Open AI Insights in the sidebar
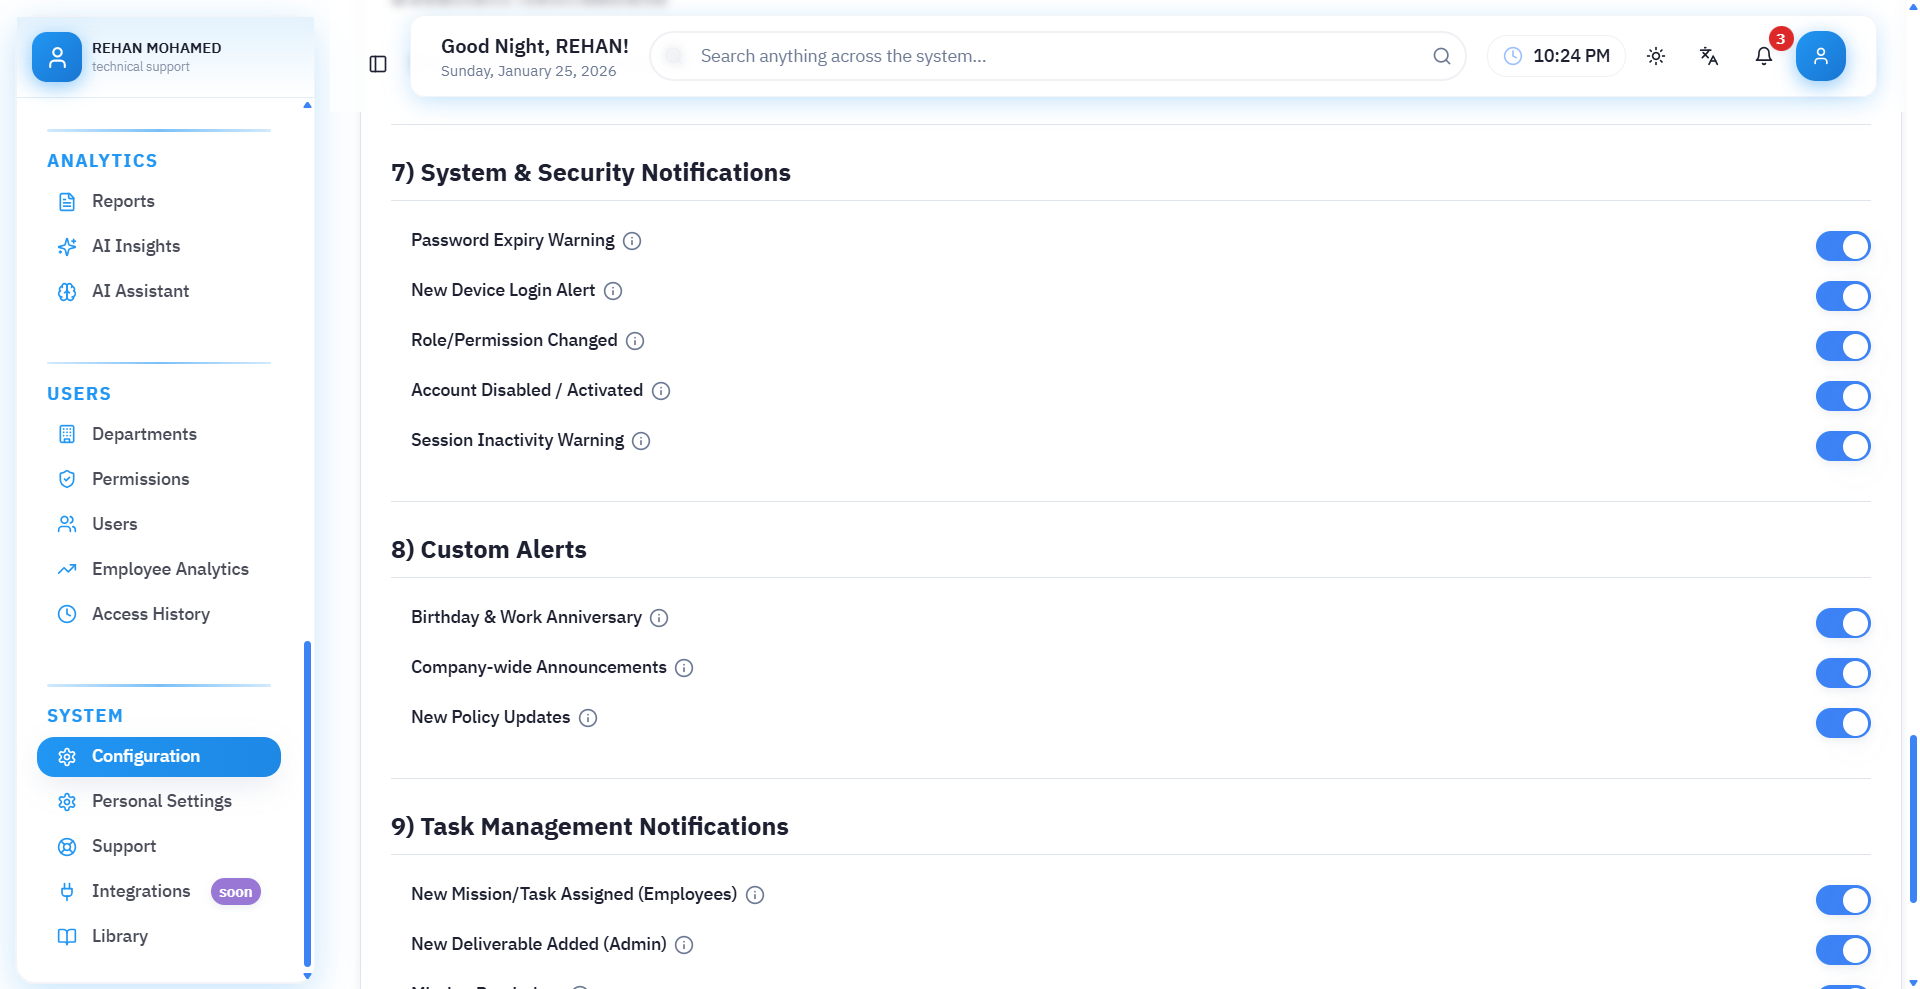 pos(136,246)
